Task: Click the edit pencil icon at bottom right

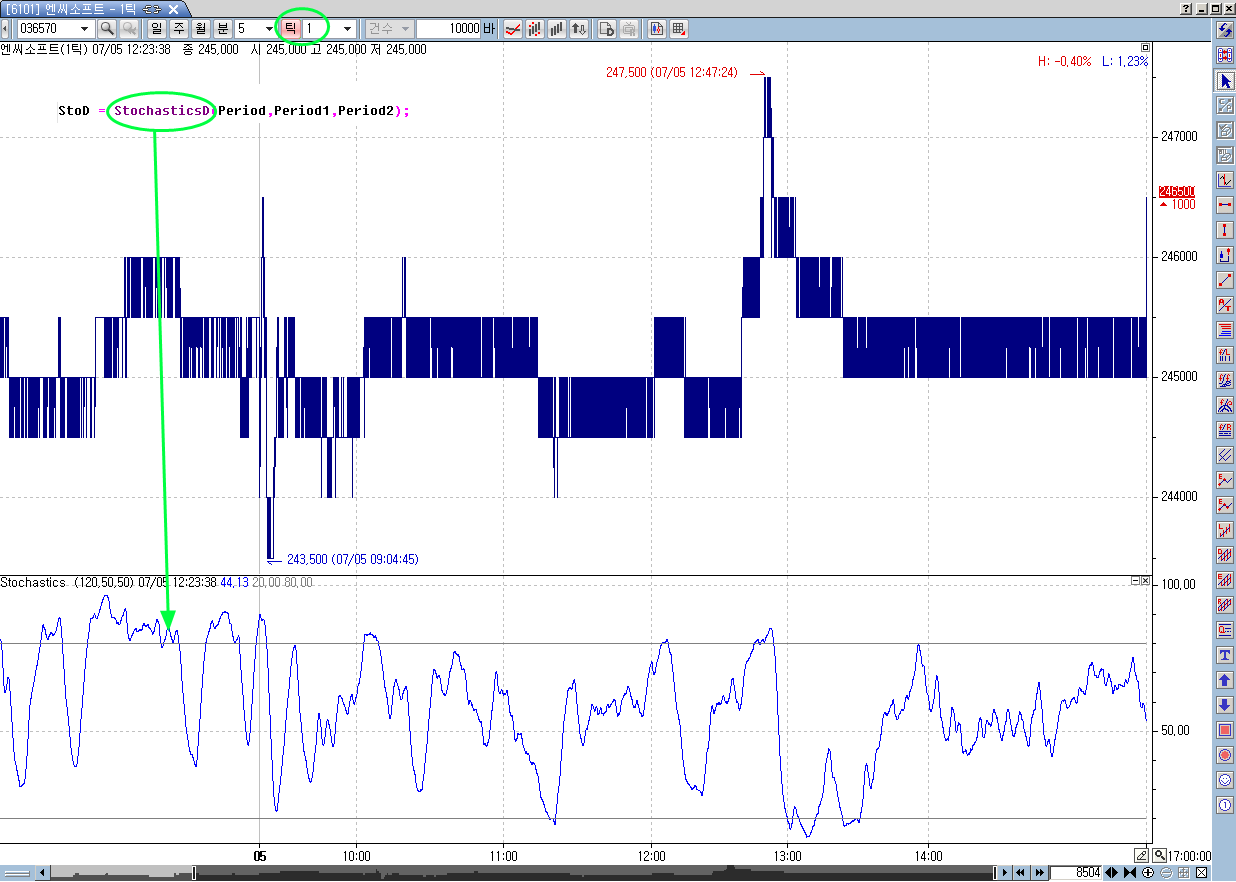Action: click(1142, 855)
